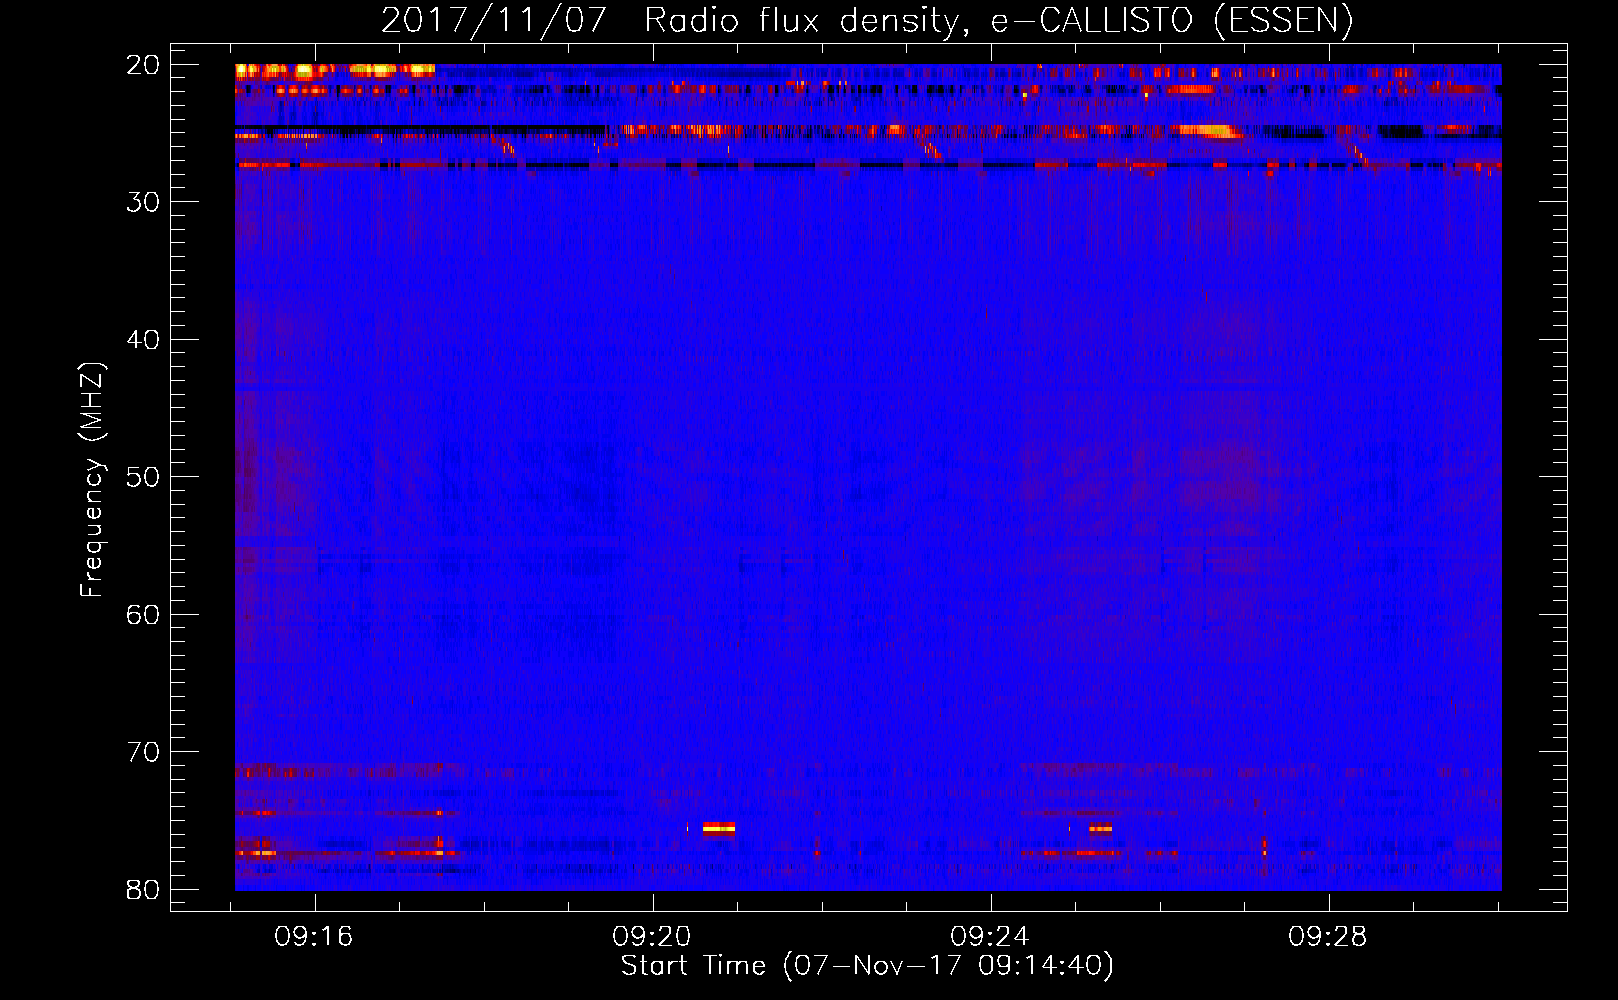Click the "Frequency (MHZ)" axis label

click(92, 480)
